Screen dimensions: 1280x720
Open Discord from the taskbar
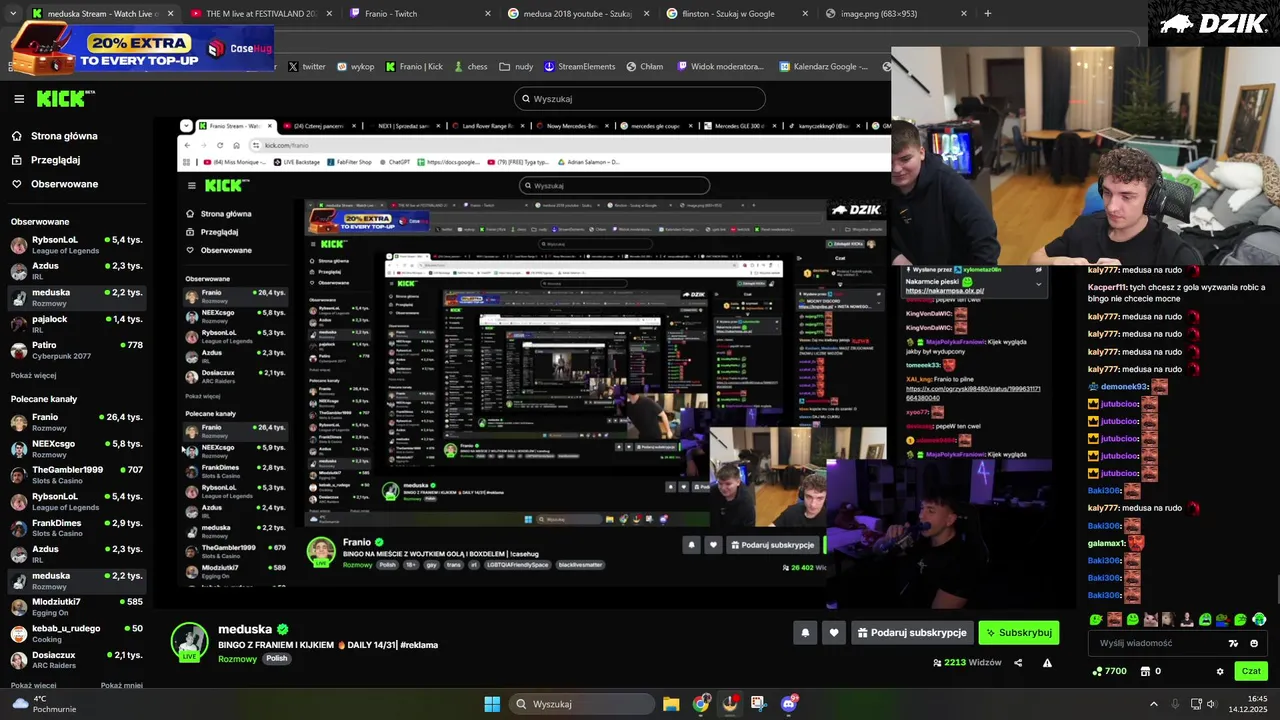click(789, 704)
